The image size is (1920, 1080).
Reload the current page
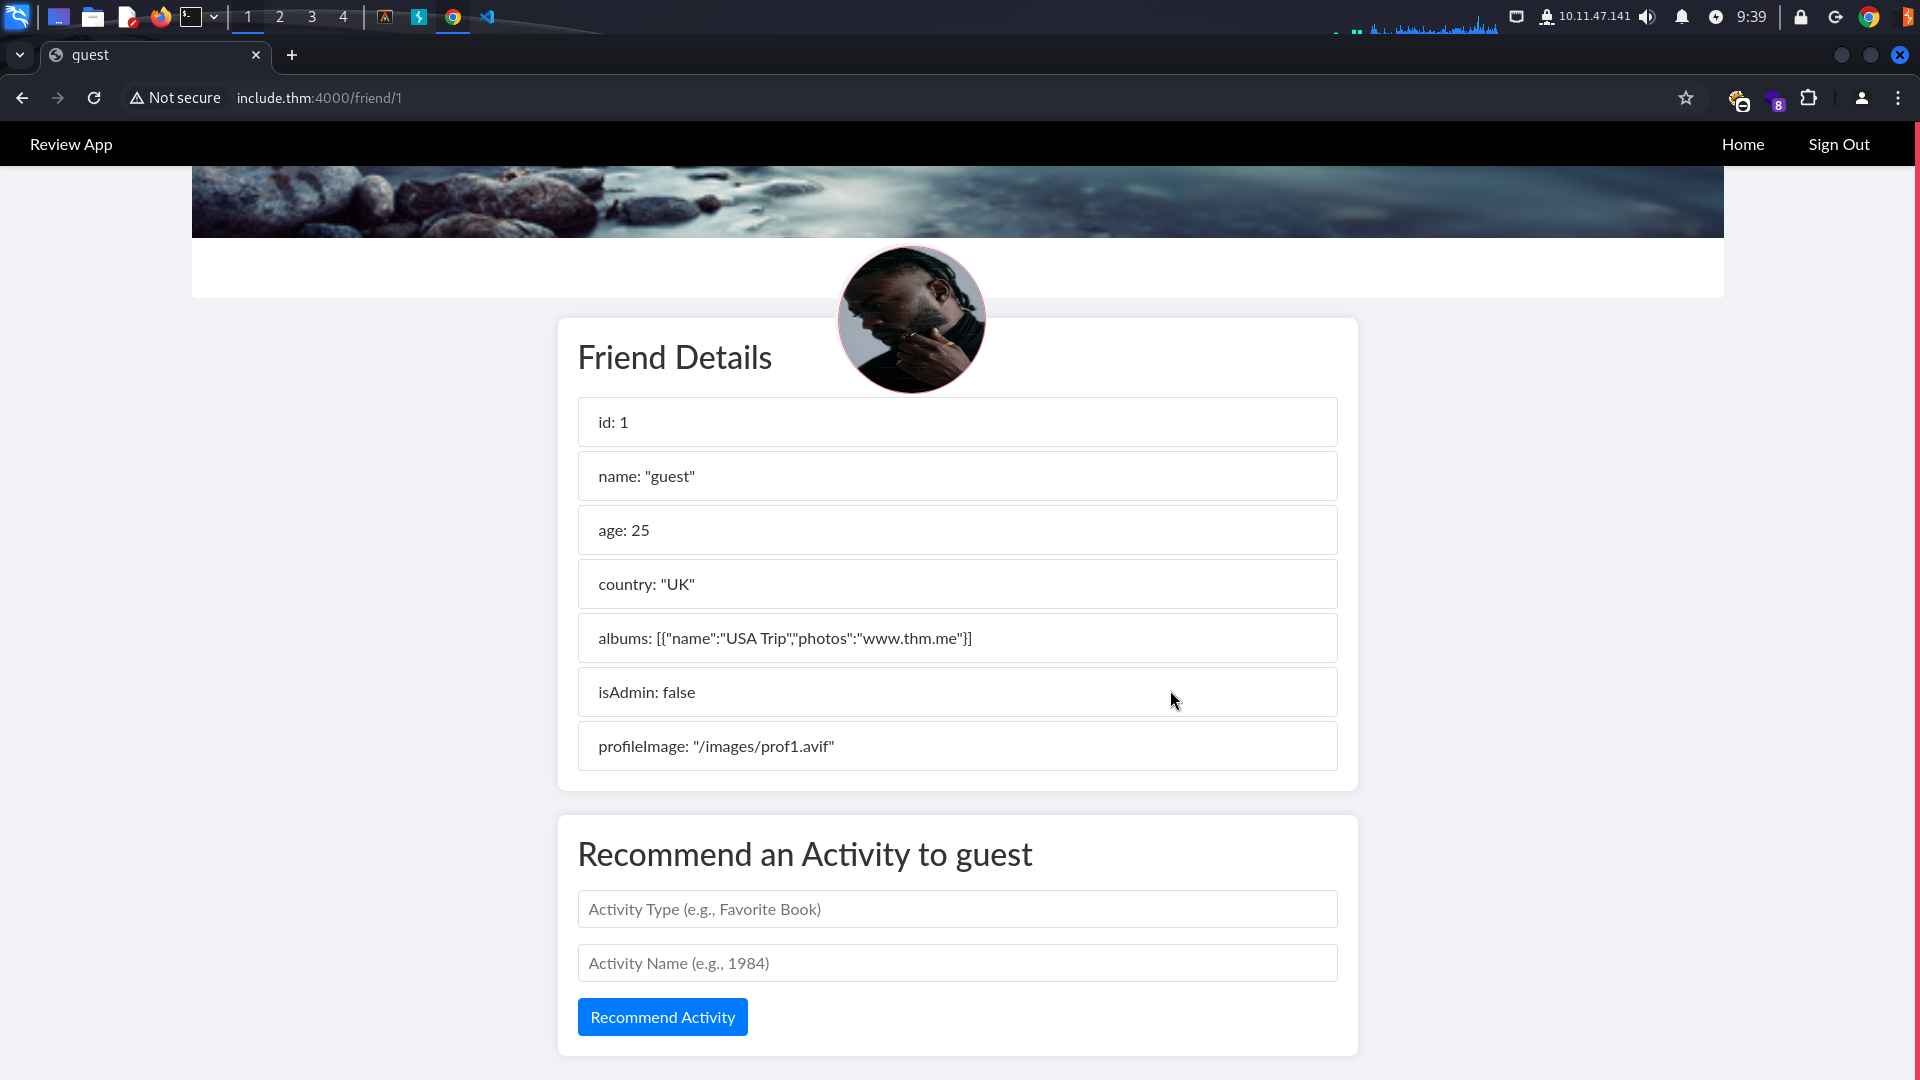click(x=94, y=98)
